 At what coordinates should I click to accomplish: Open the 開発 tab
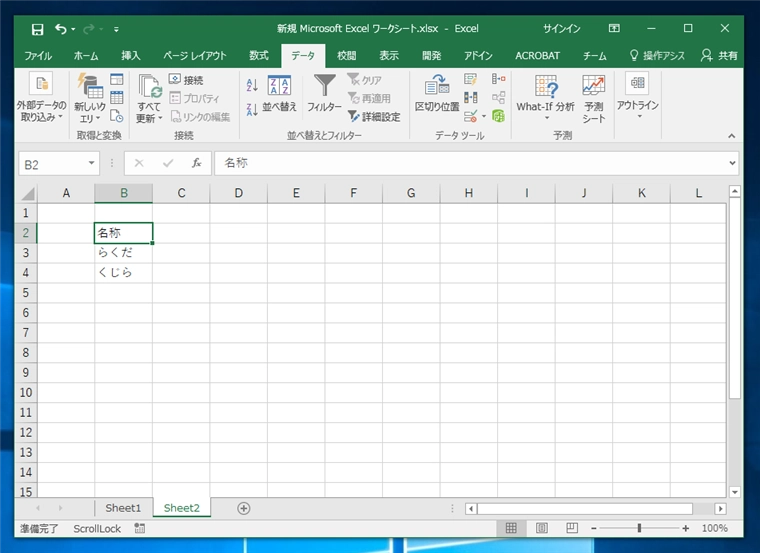[431, 56]
